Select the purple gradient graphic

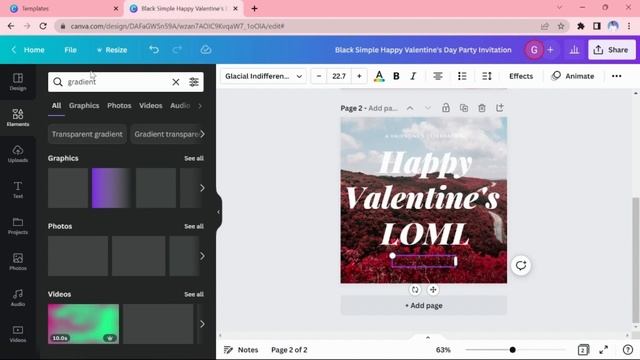click(111, 188)
